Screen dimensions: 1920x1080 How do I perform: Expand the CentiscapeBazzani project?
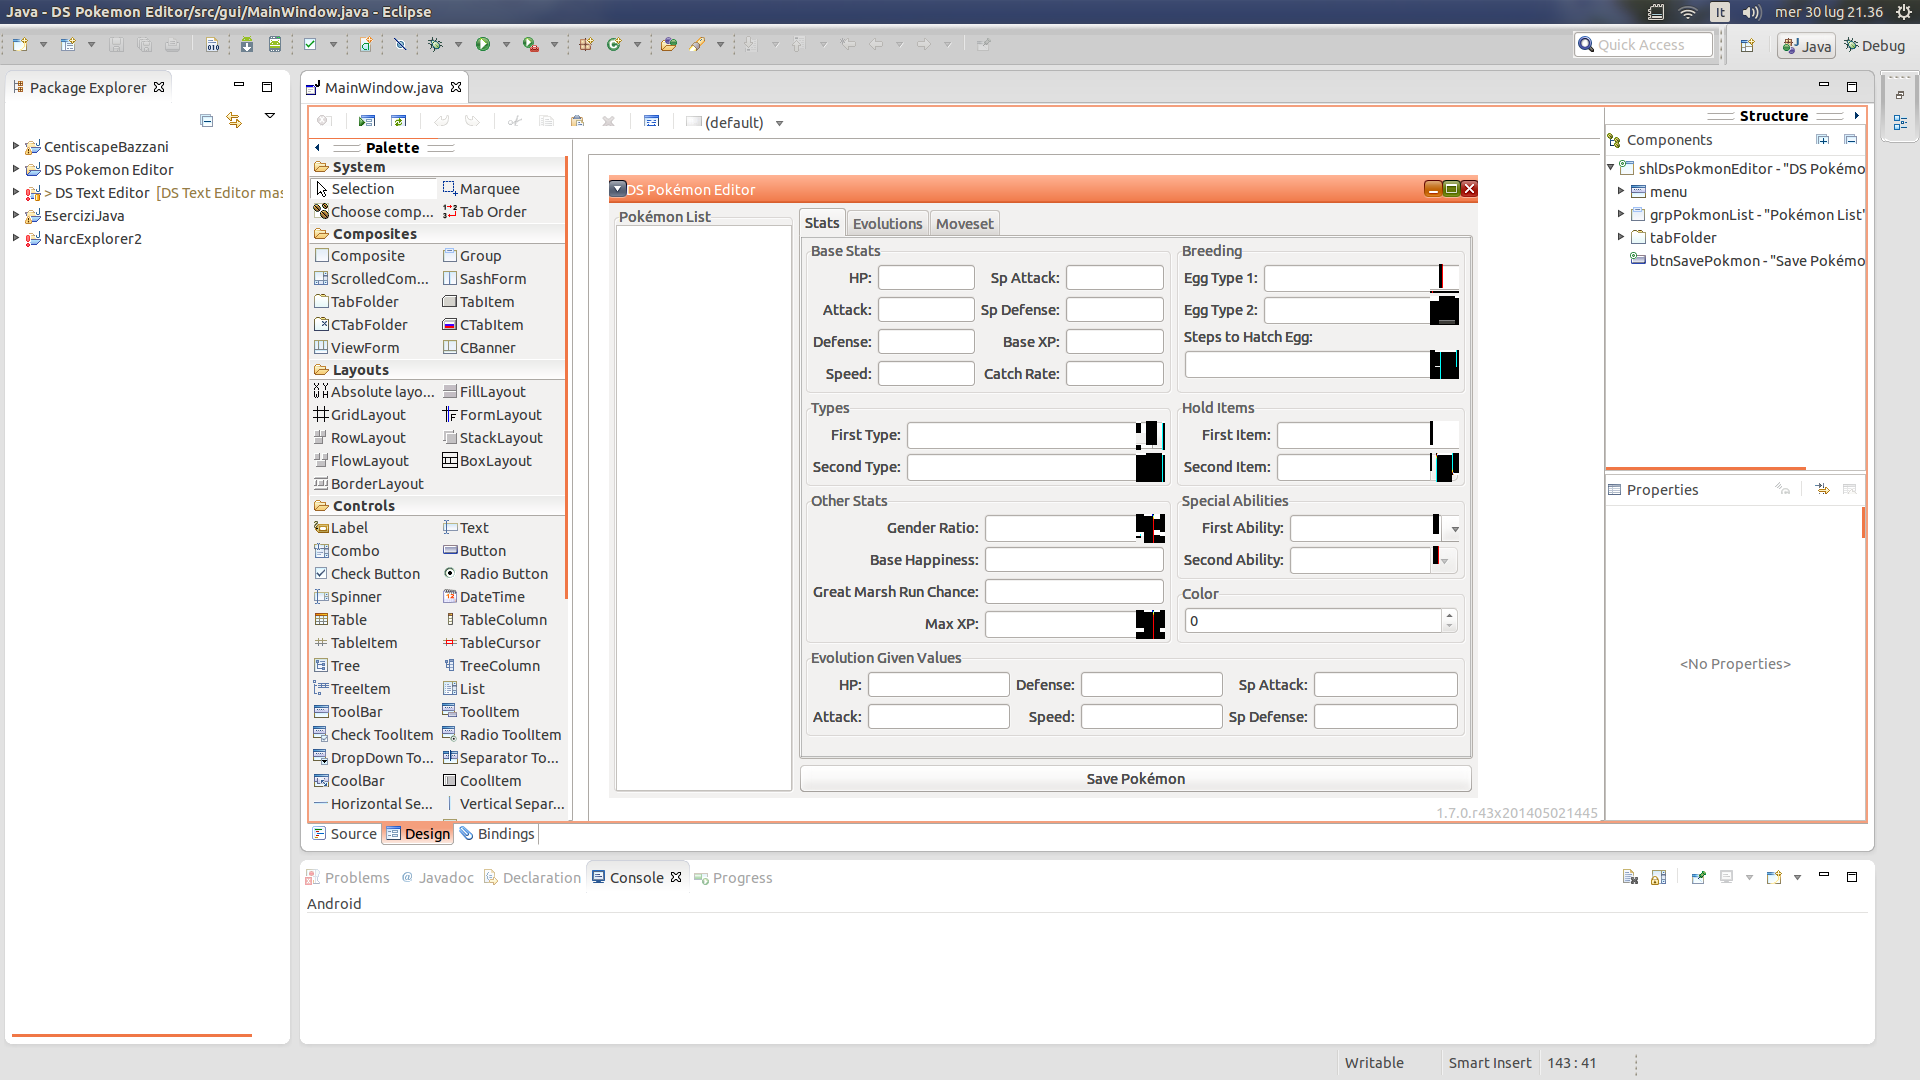16,146
